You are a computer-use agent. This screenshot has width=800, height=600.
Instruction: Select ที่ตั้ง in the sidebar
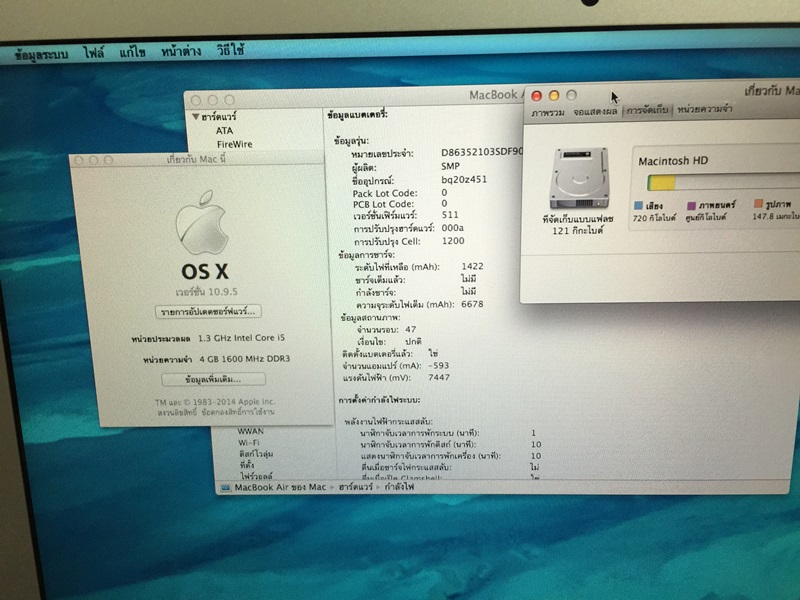coord(246,465)
